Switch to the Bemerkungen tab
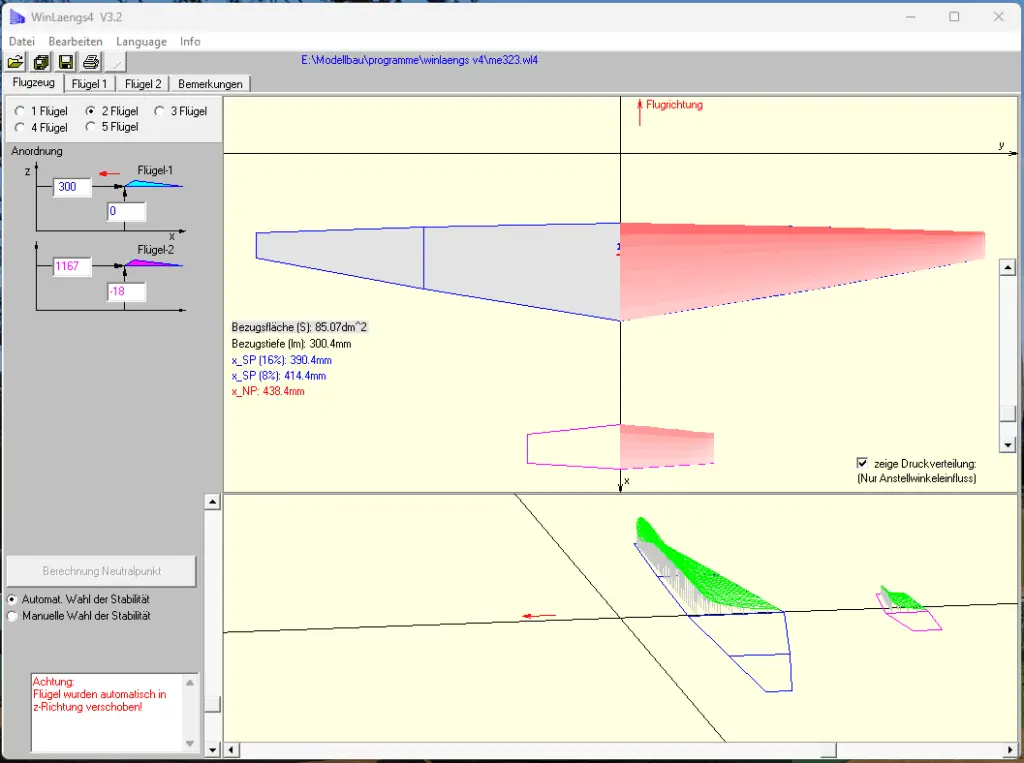The width and height of the screenshot is (1024, 763). coord(210,84)
